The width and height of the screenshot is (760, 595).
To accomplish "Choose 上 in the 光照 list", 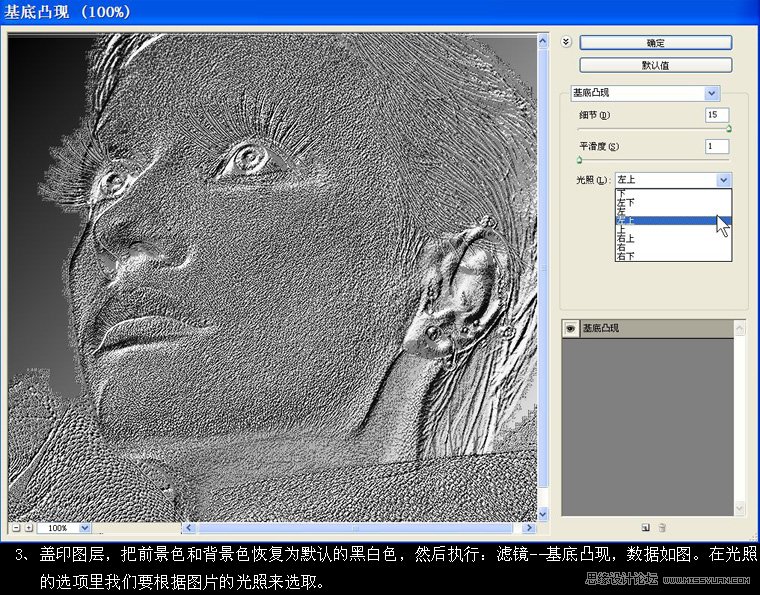I will click(x=673, y=230).
